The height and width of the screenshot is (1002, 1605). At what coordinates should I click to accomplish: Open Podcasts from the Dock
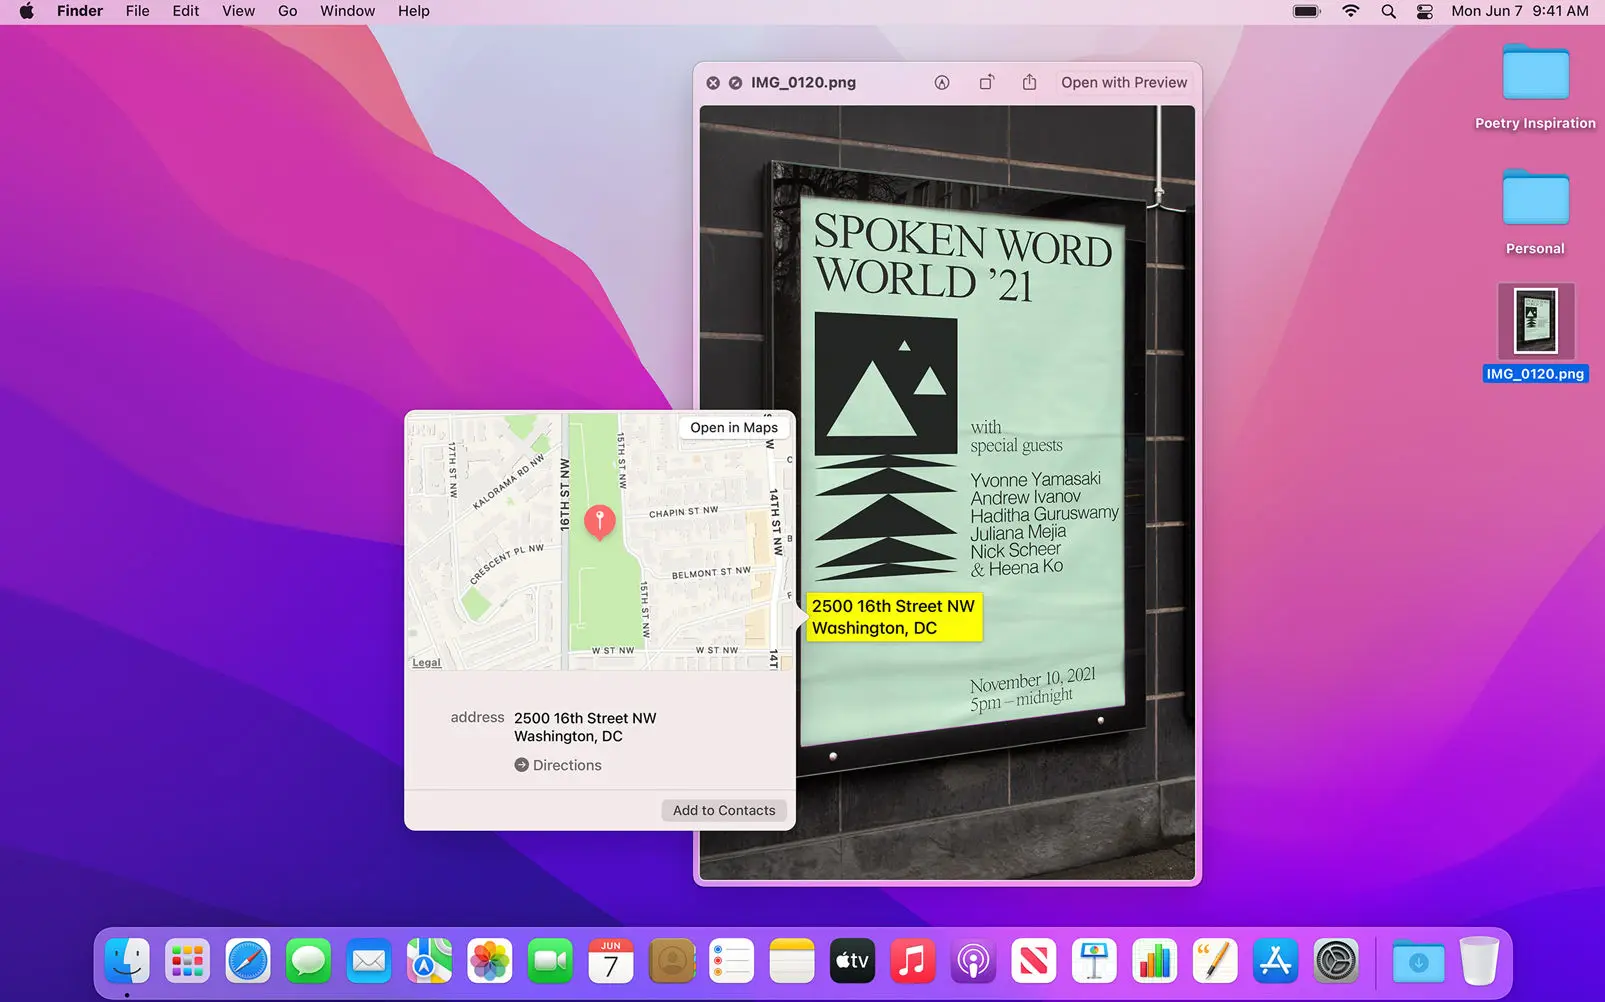[973, 962]
